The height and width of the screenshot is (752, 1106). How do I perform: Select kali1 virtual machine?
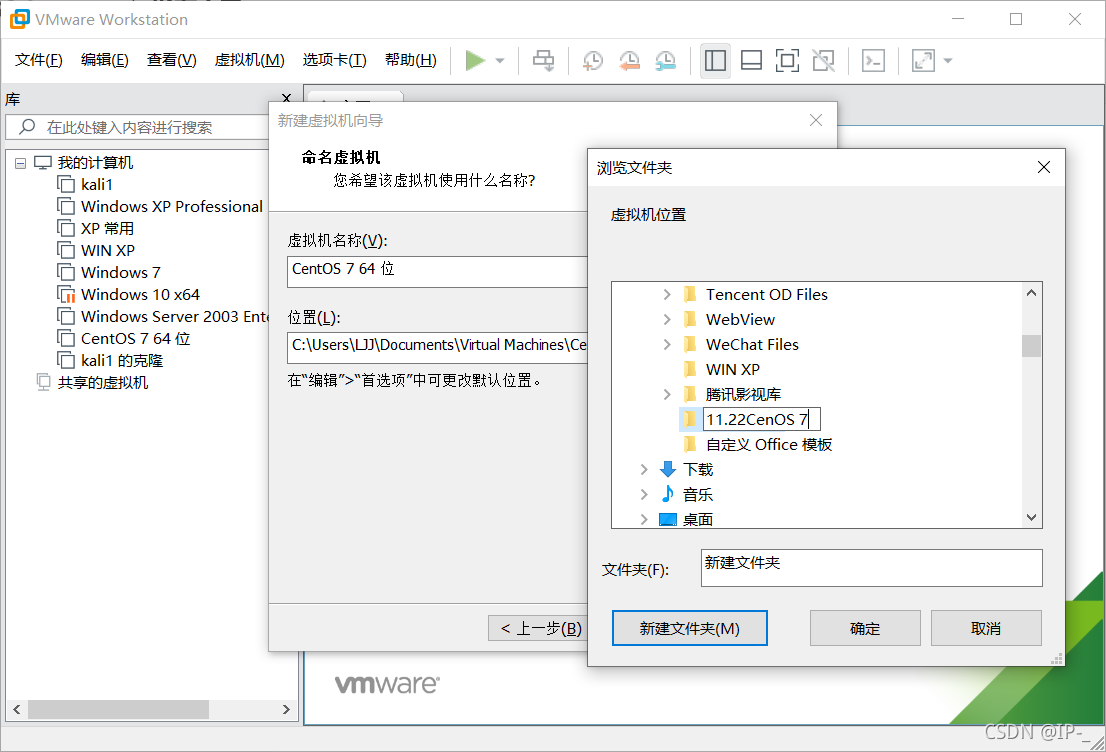[x=97, y=185]
